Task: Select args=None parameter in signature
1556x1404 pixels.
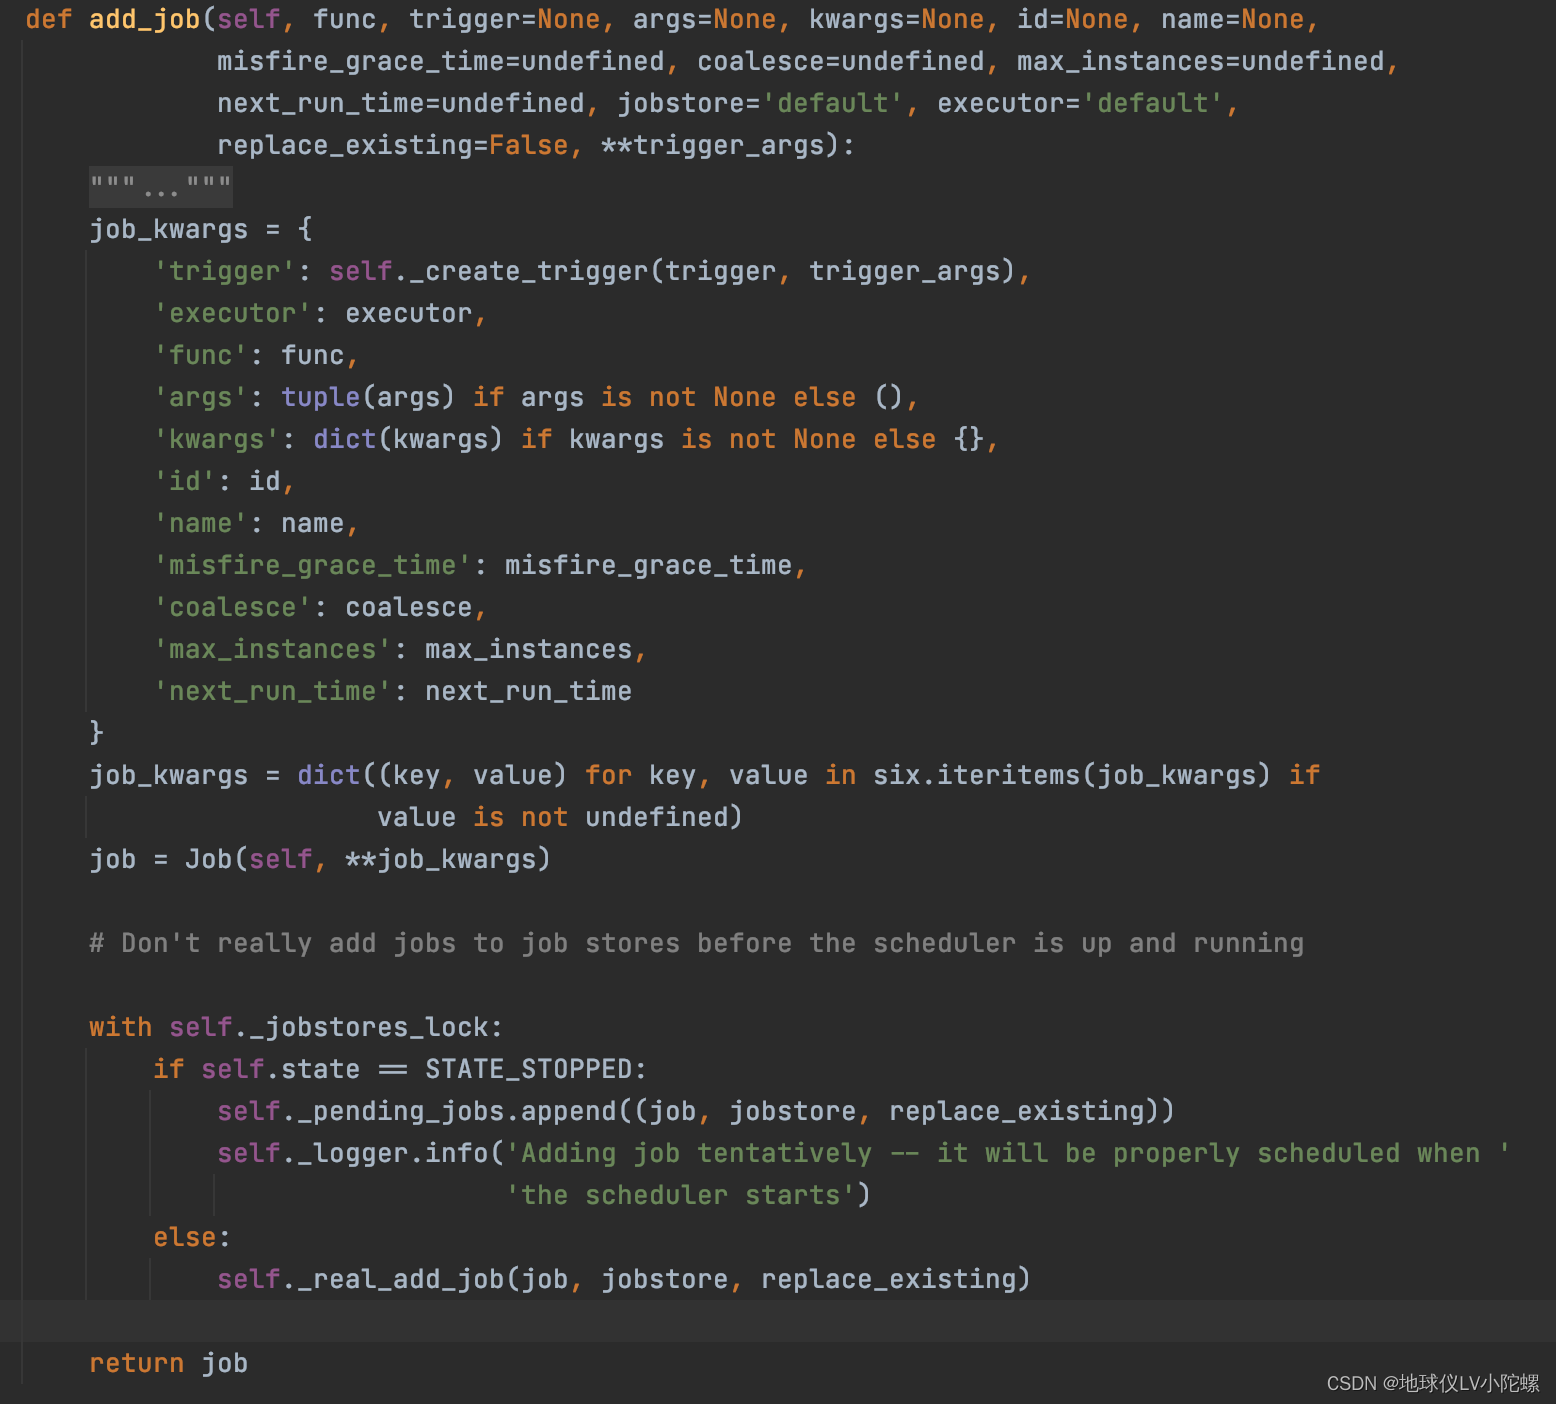Action: pos(705,19)
